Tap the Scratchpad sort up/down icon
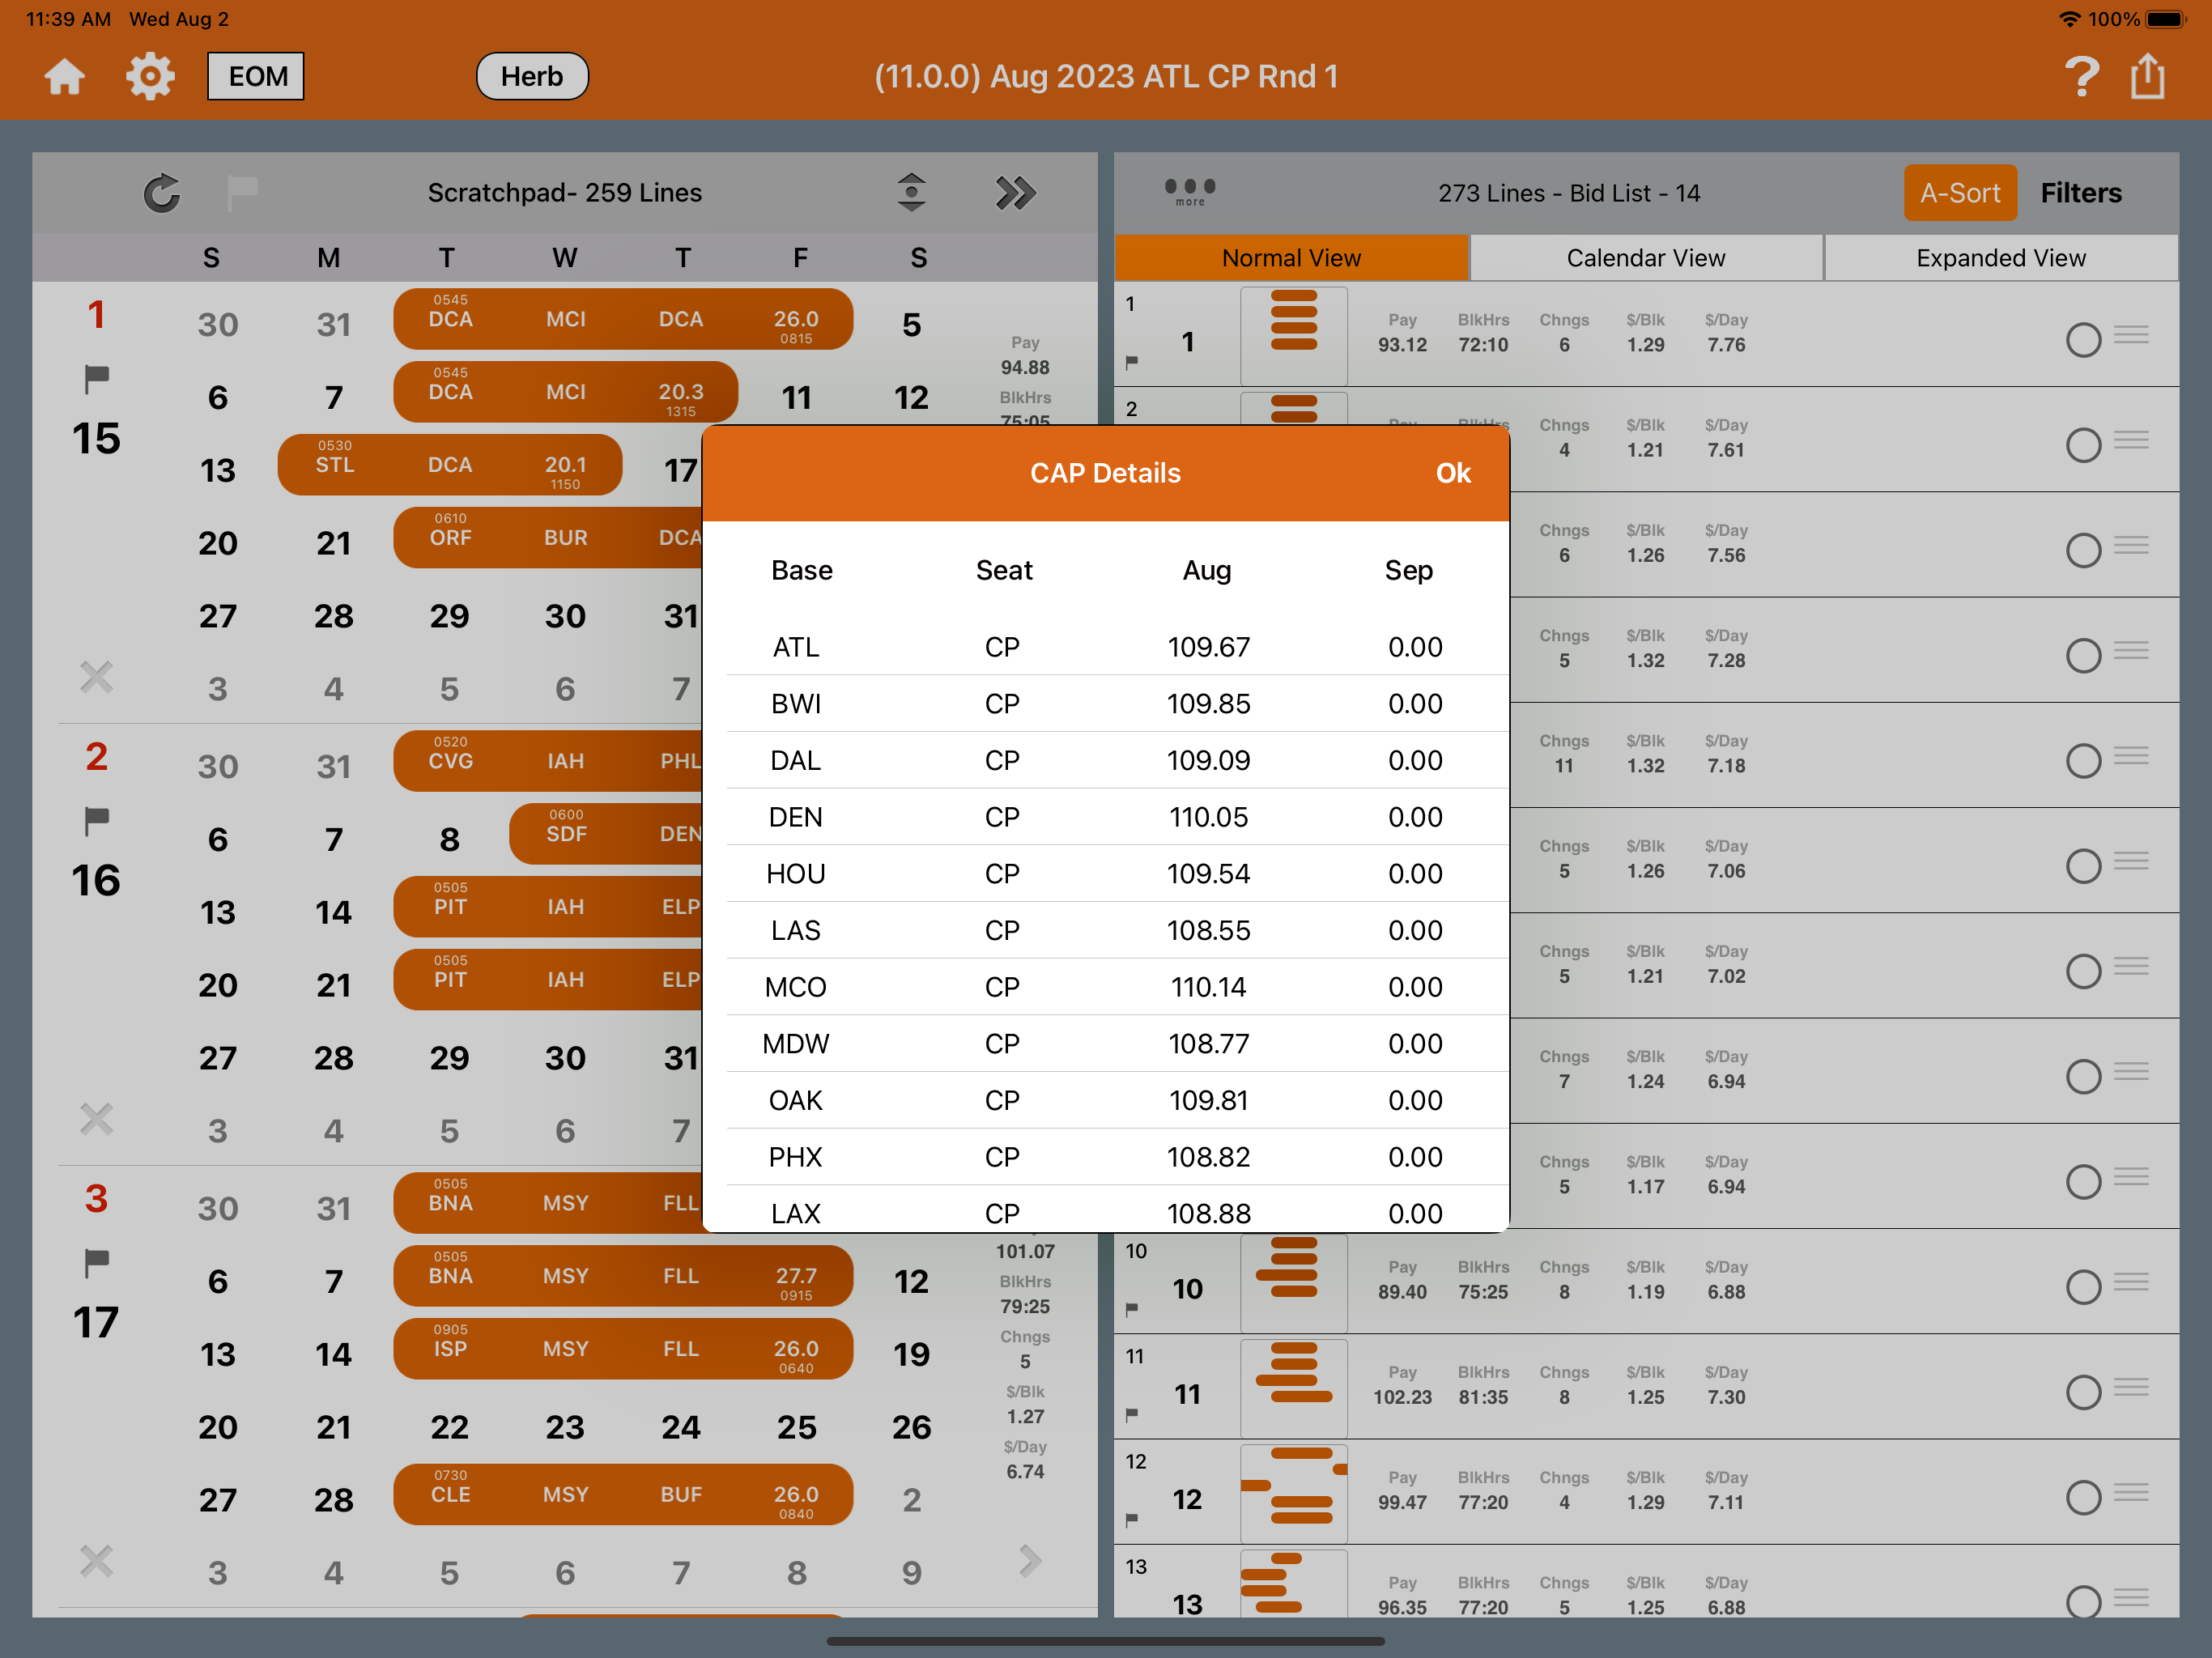The height and width of the screenshot is (1658, 2212). pyautogui.click(x=911, y=192)
